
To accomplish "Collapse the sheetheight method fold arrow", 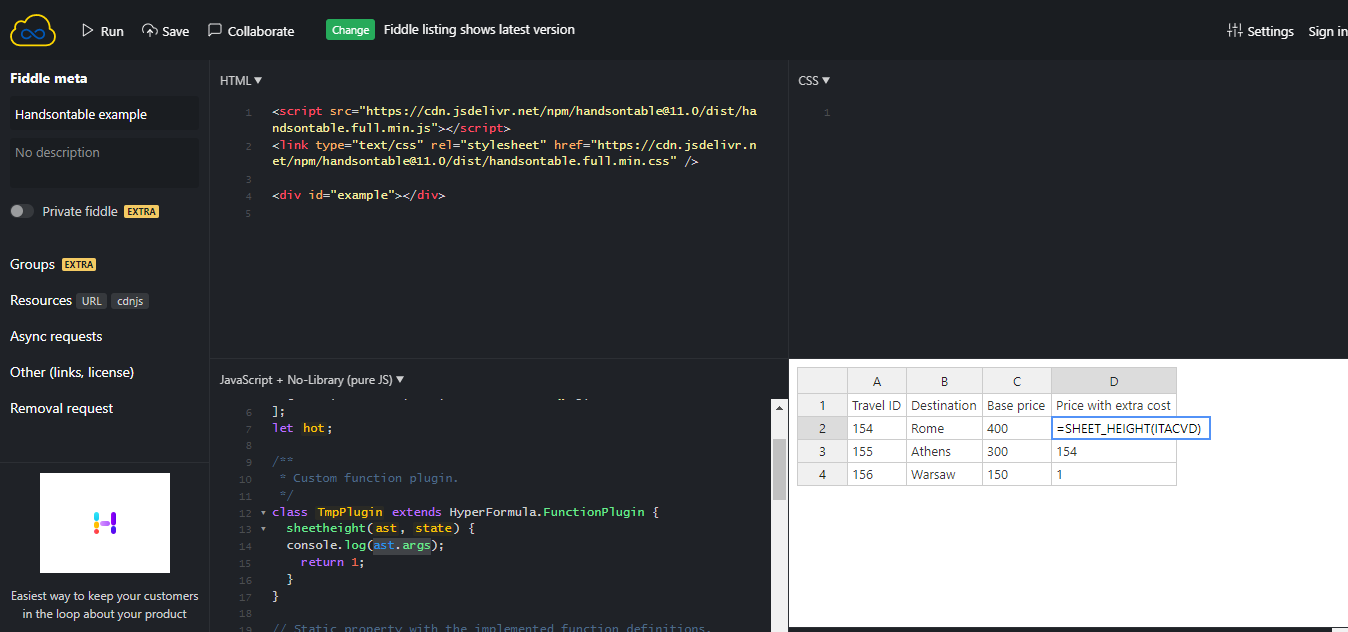I will [x=263, y=528].
